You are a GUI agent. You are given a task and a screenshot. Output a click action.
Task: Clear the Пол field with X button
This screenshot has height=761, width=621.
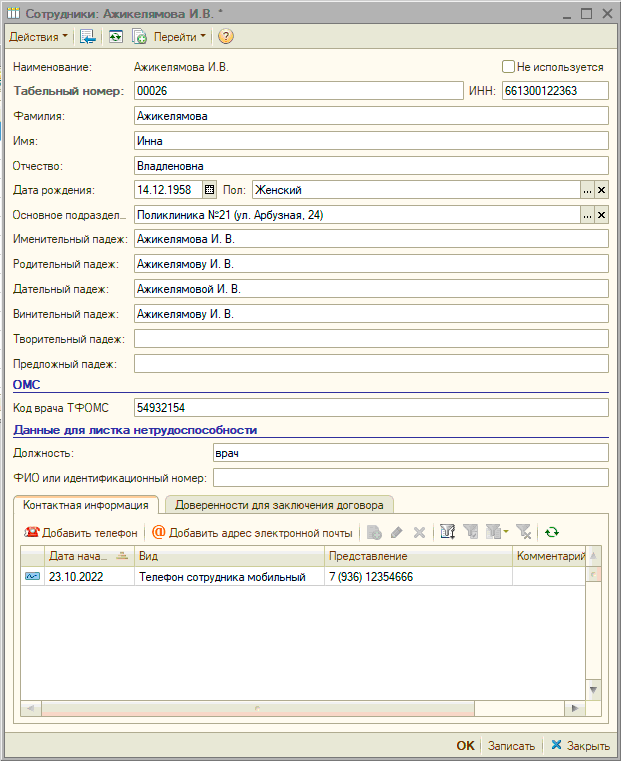[x=601, y=189]
